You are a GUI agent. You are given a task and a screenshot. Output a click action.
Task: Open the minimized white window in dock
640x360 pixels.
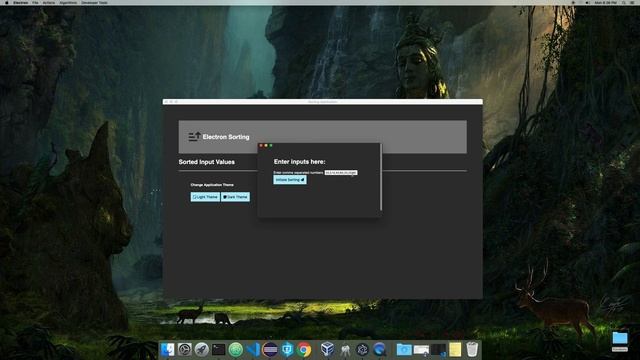(x=421, y=350)
